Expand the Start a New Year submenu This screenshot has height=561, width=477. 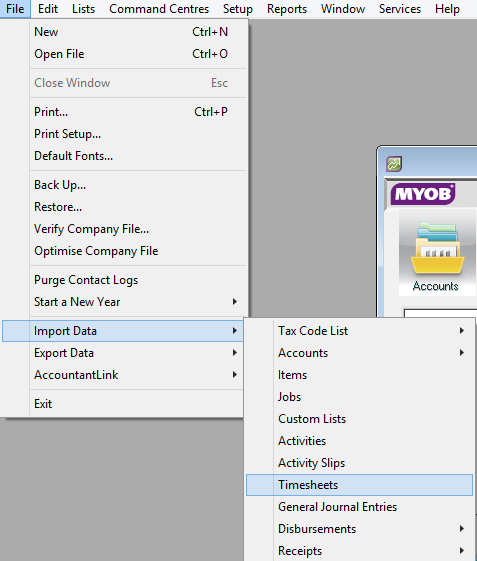[x=136, y=302]
